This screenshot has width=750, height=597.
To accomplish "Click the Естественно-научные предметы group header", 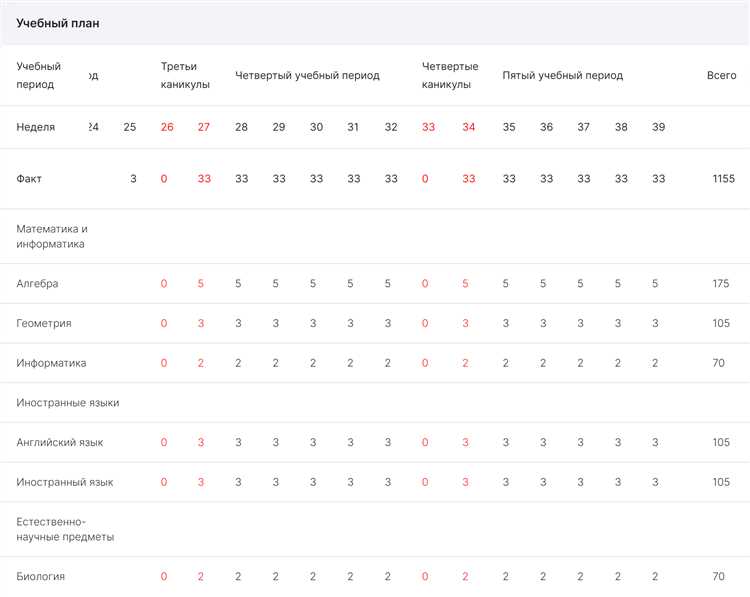I will click(65, 529).
